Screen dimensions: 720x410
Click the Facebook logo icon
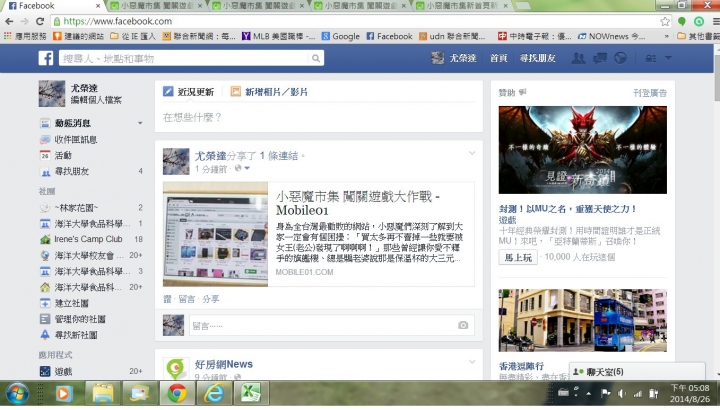click(45, 58)
